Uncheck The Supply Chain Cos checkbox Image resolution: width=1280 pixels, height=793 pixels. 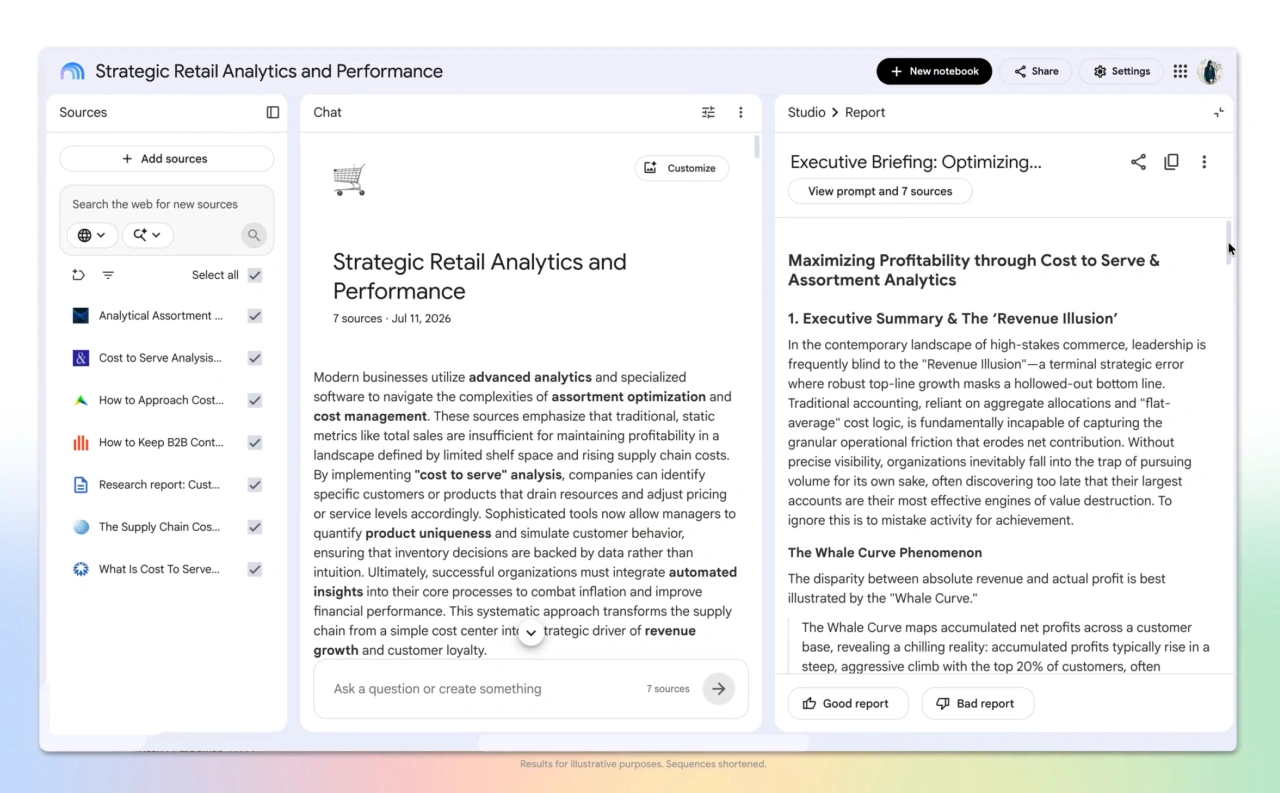click(x=255, y=527)
